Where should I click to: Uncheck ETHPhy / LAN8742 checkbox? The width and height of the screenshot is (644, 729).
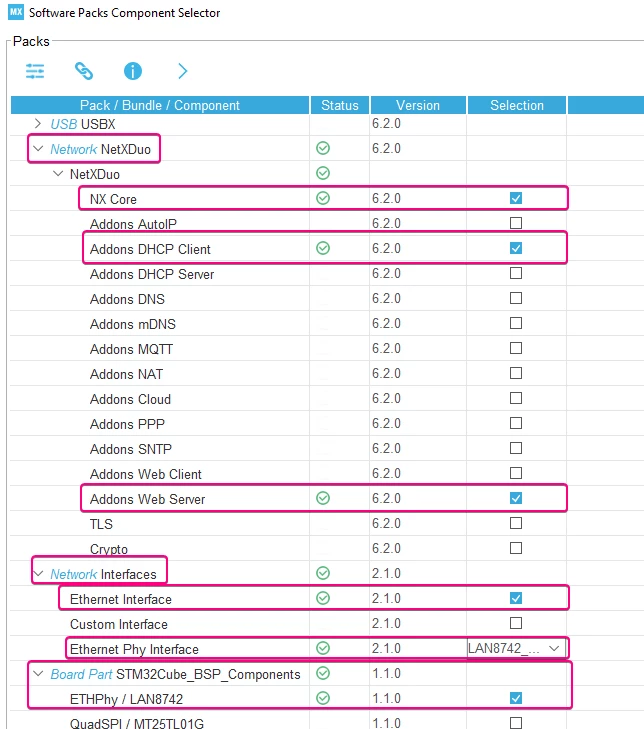point(516,698)
